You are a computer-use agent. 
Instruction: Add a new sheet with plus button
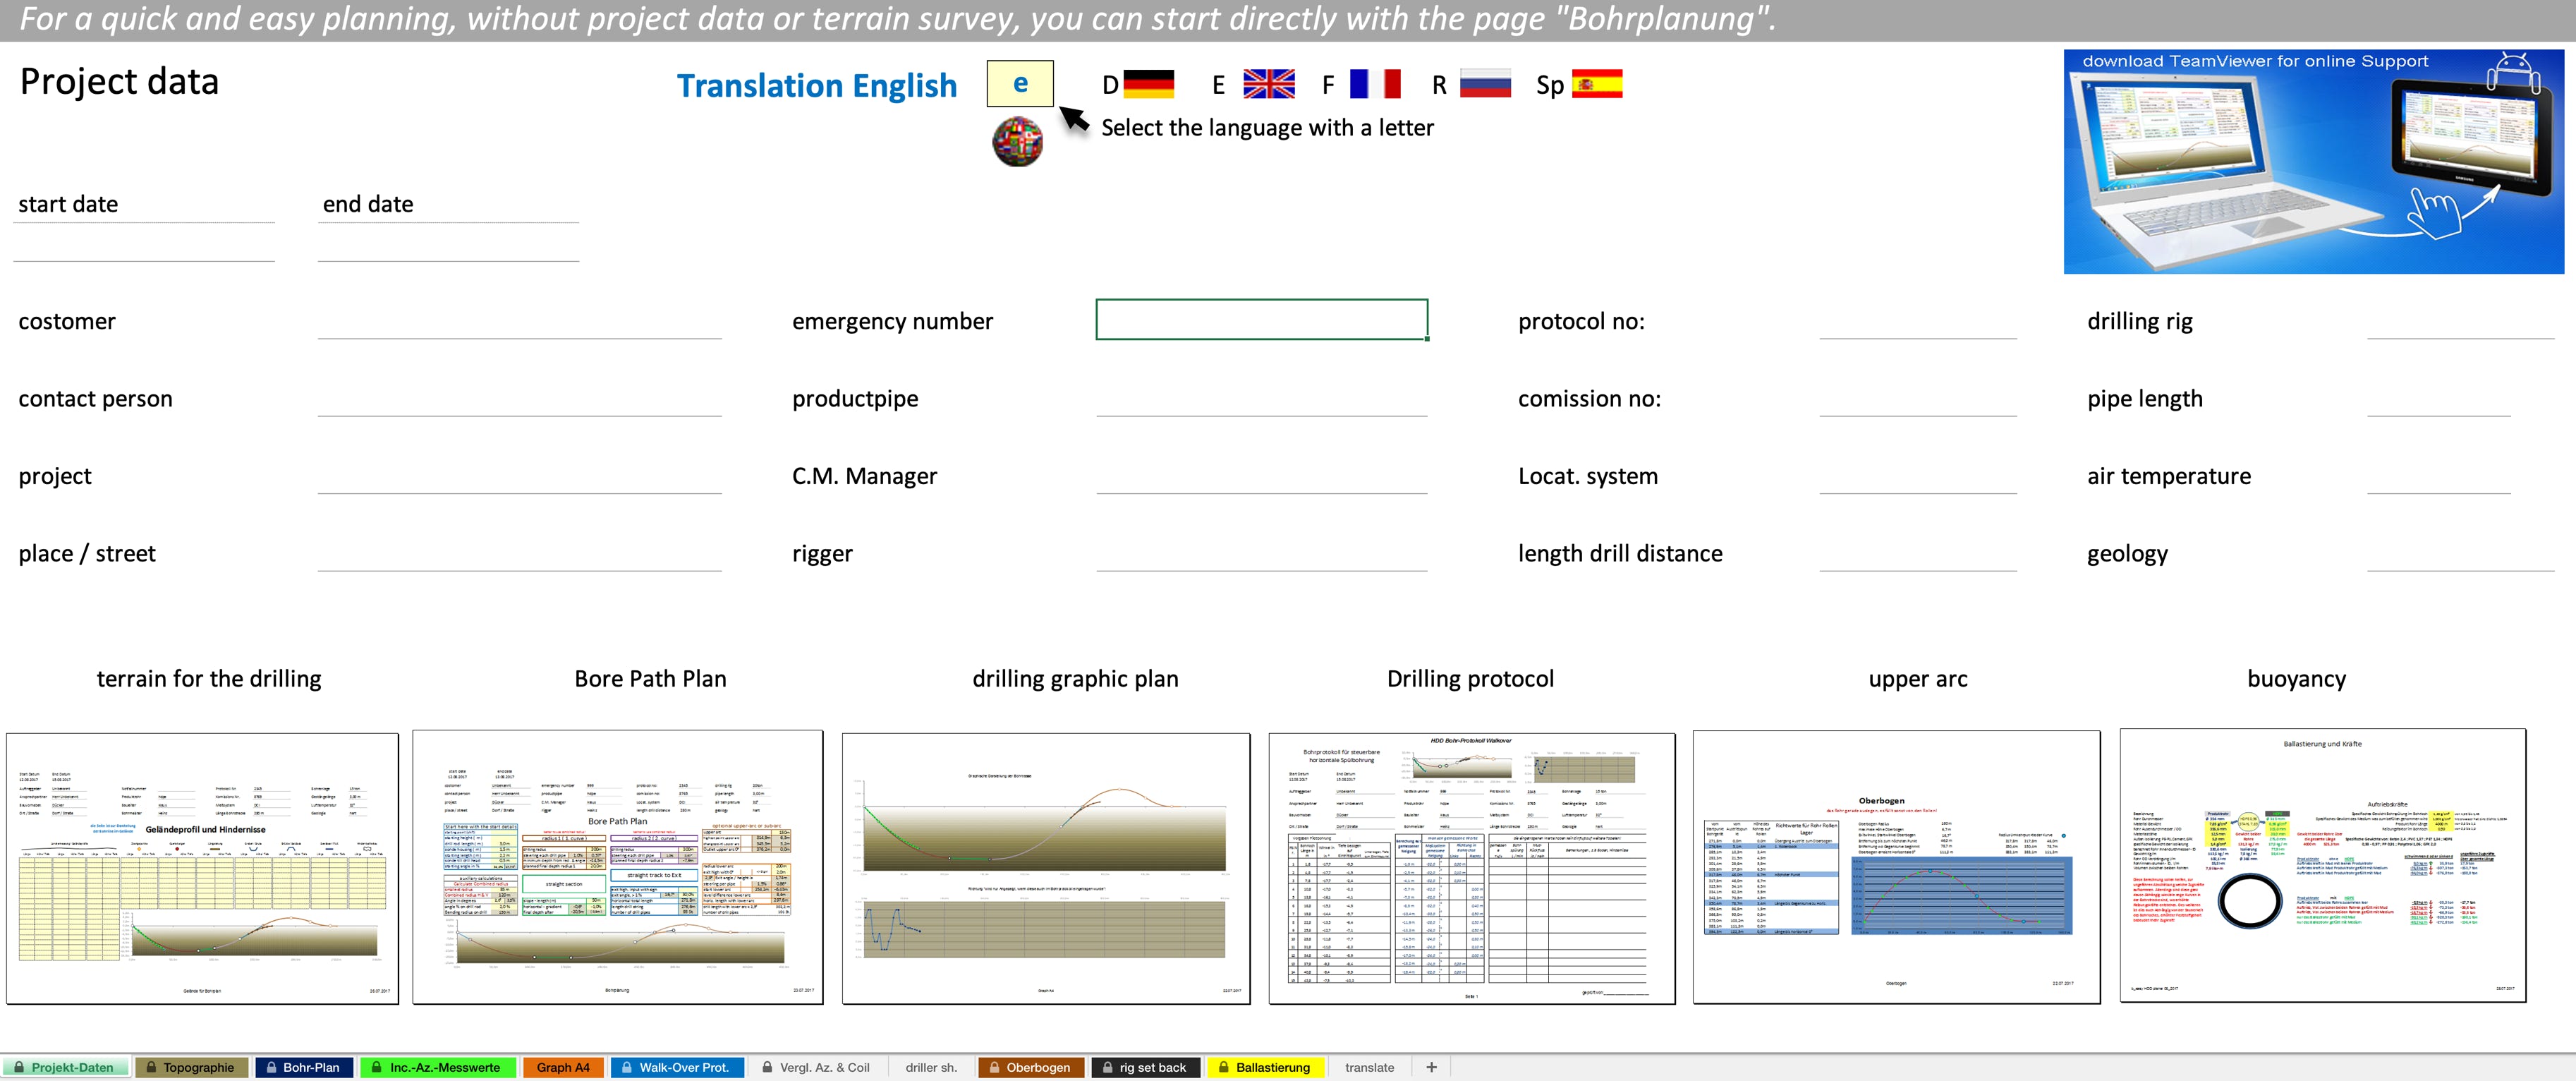pos(1431,1067)
